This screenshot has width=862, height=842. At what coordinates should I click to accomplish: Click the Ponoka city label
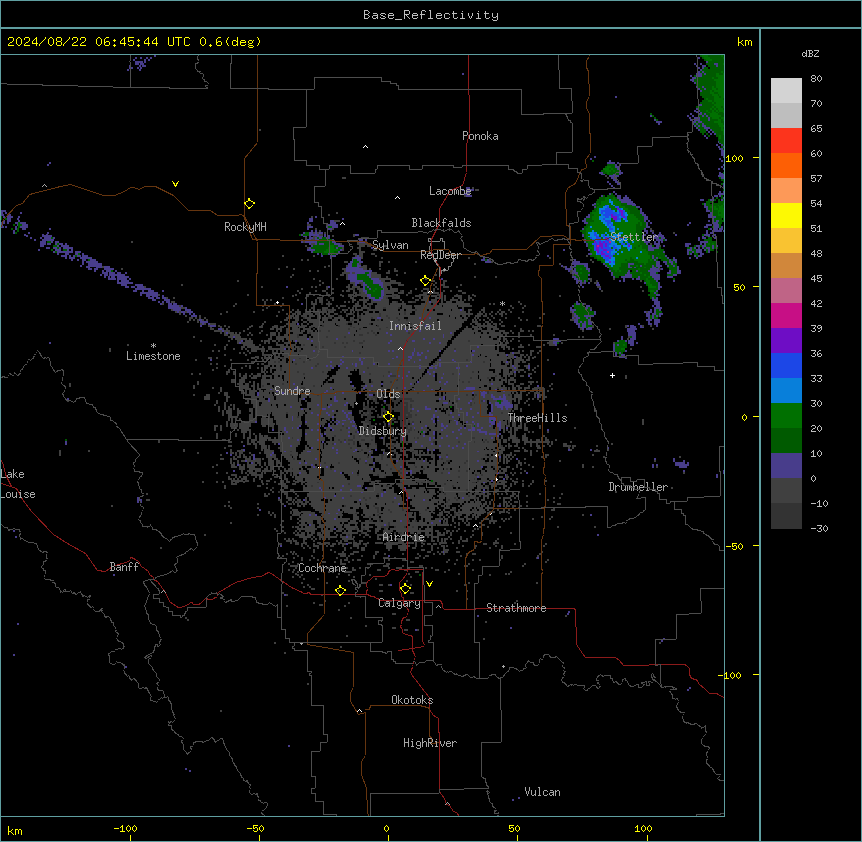coord(480,136)
